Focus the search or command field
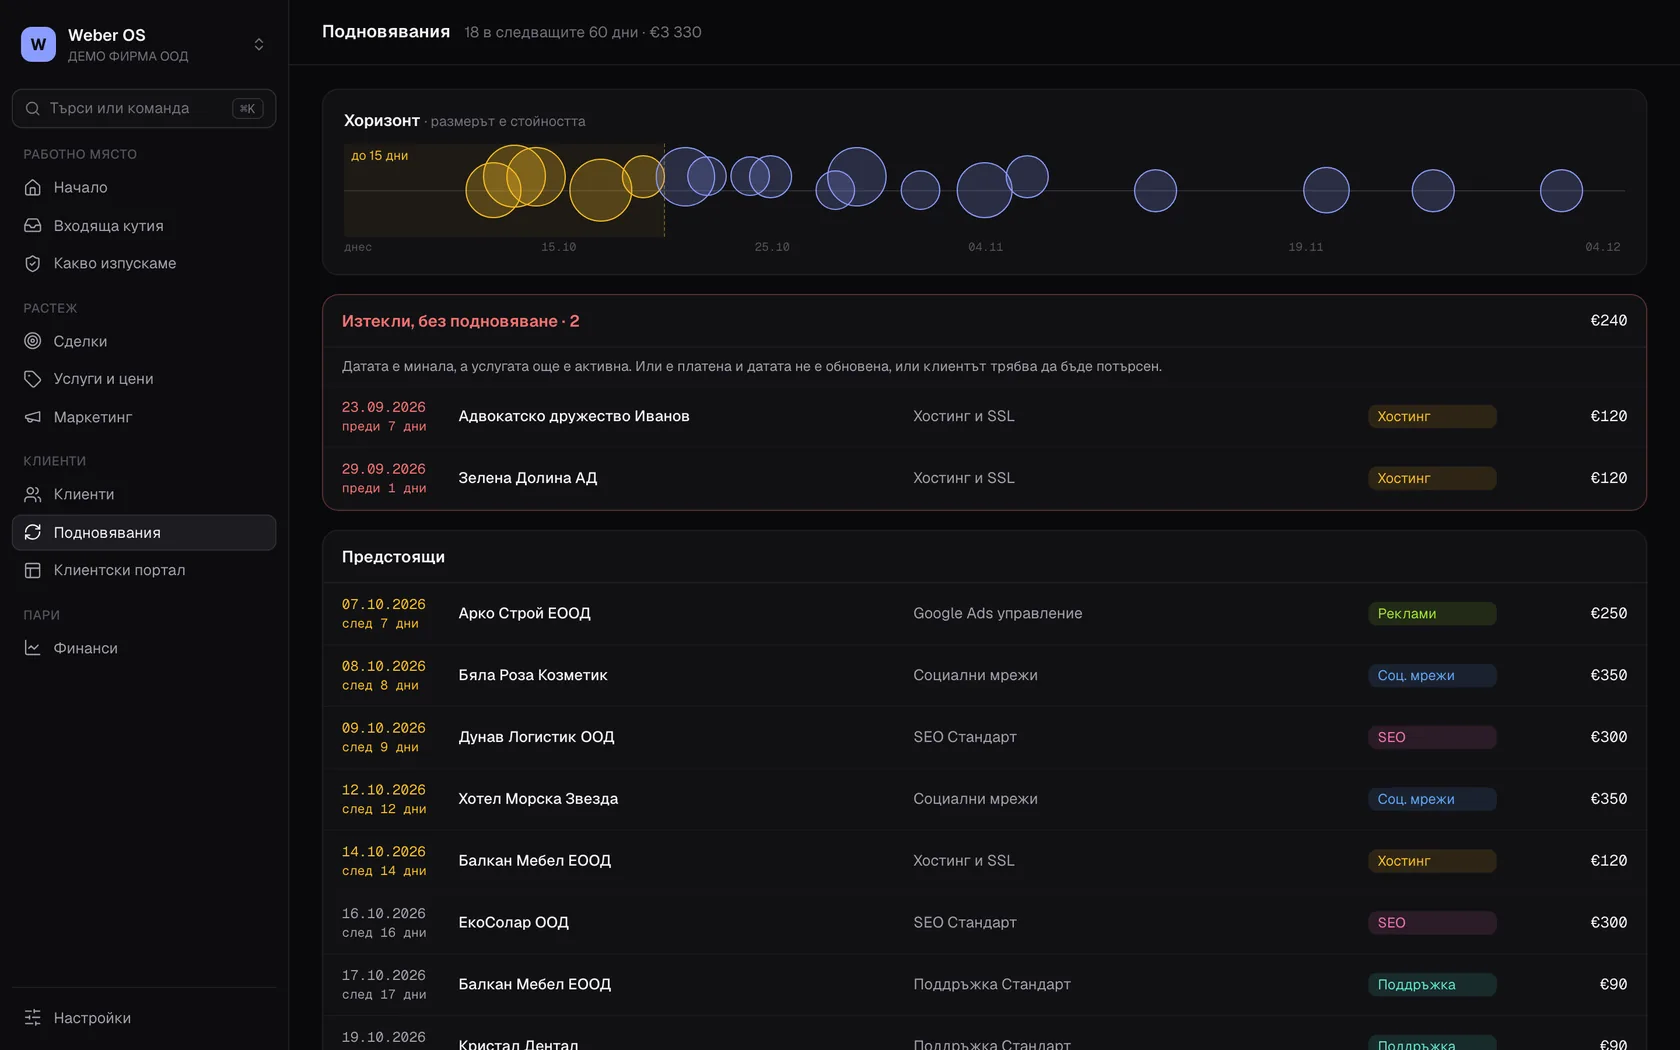This screenshot has width=1680, height=1050. point(144,108)
